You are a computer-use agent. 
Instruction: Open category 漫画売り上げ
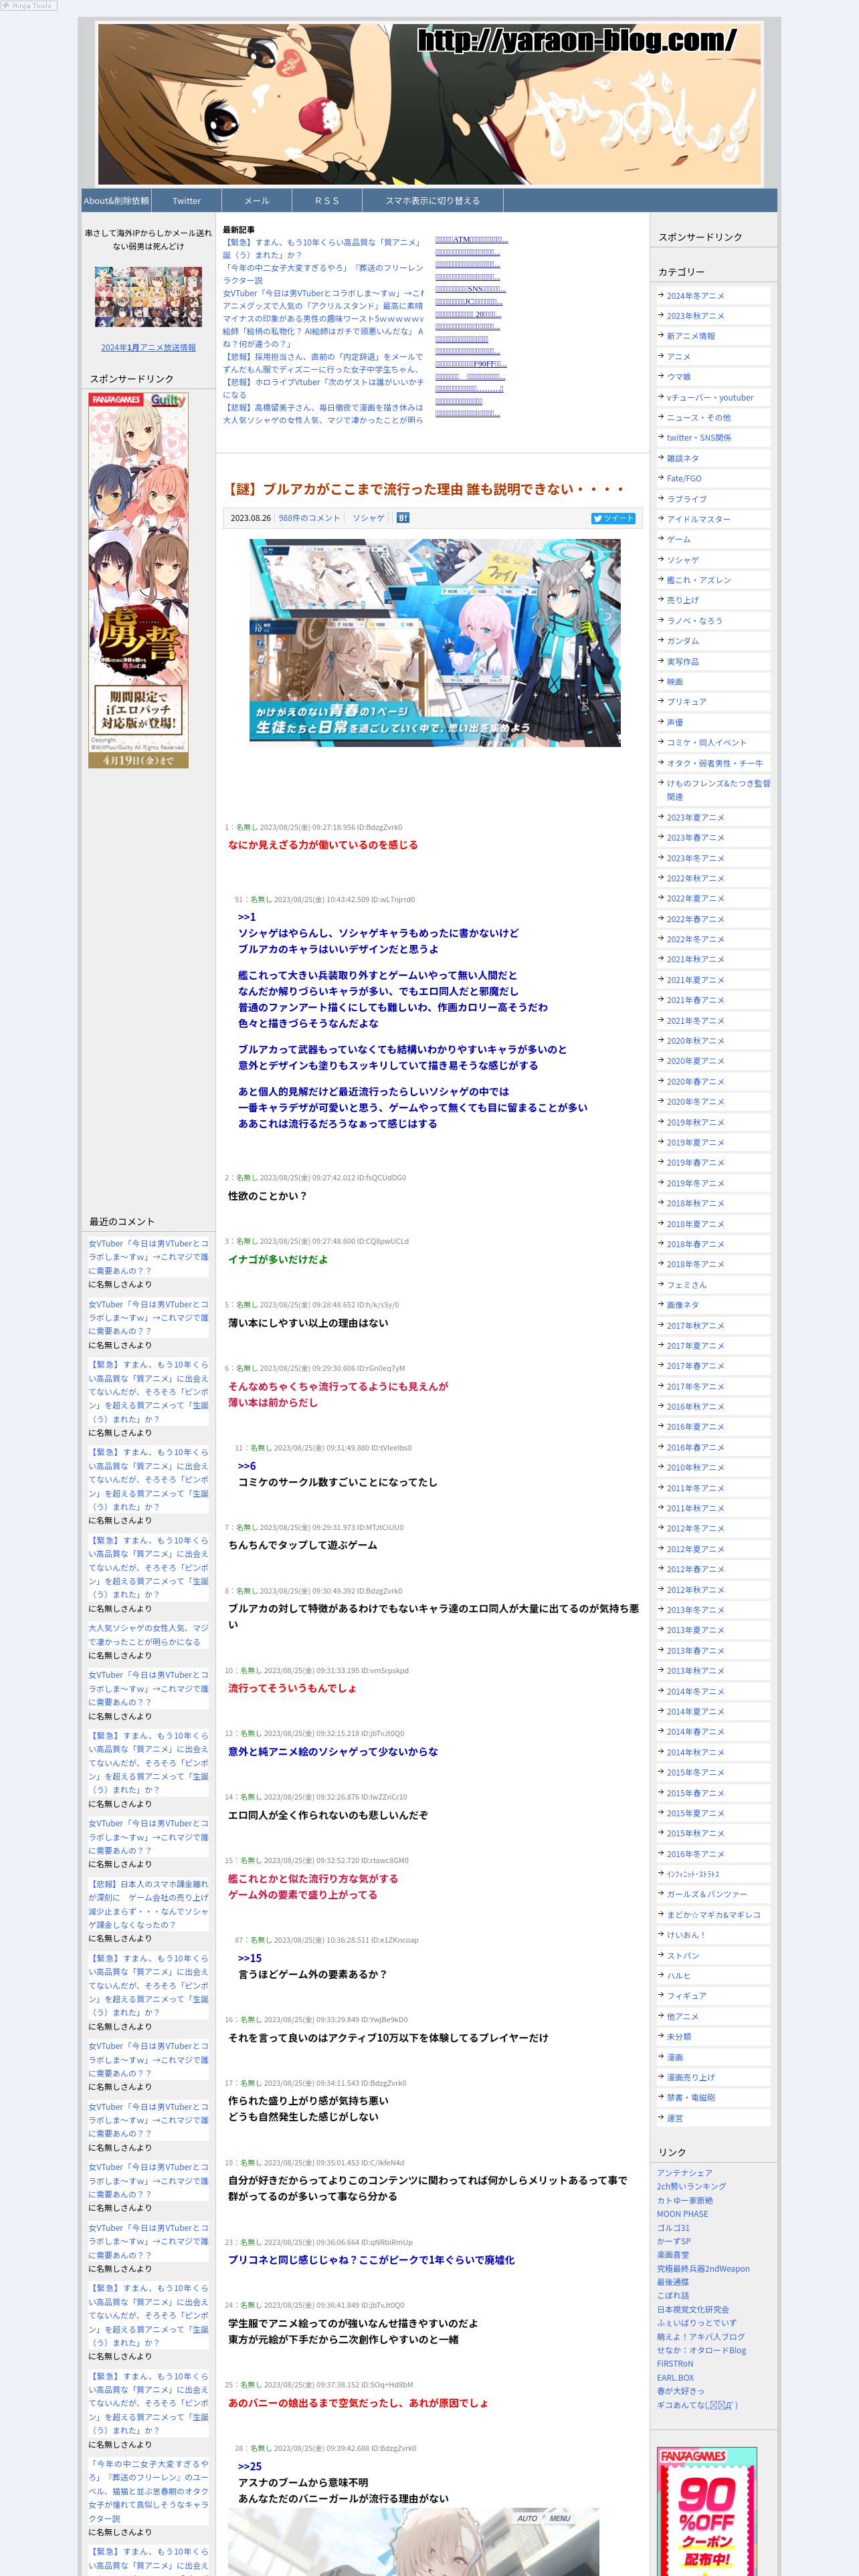tap(691, 2077)
